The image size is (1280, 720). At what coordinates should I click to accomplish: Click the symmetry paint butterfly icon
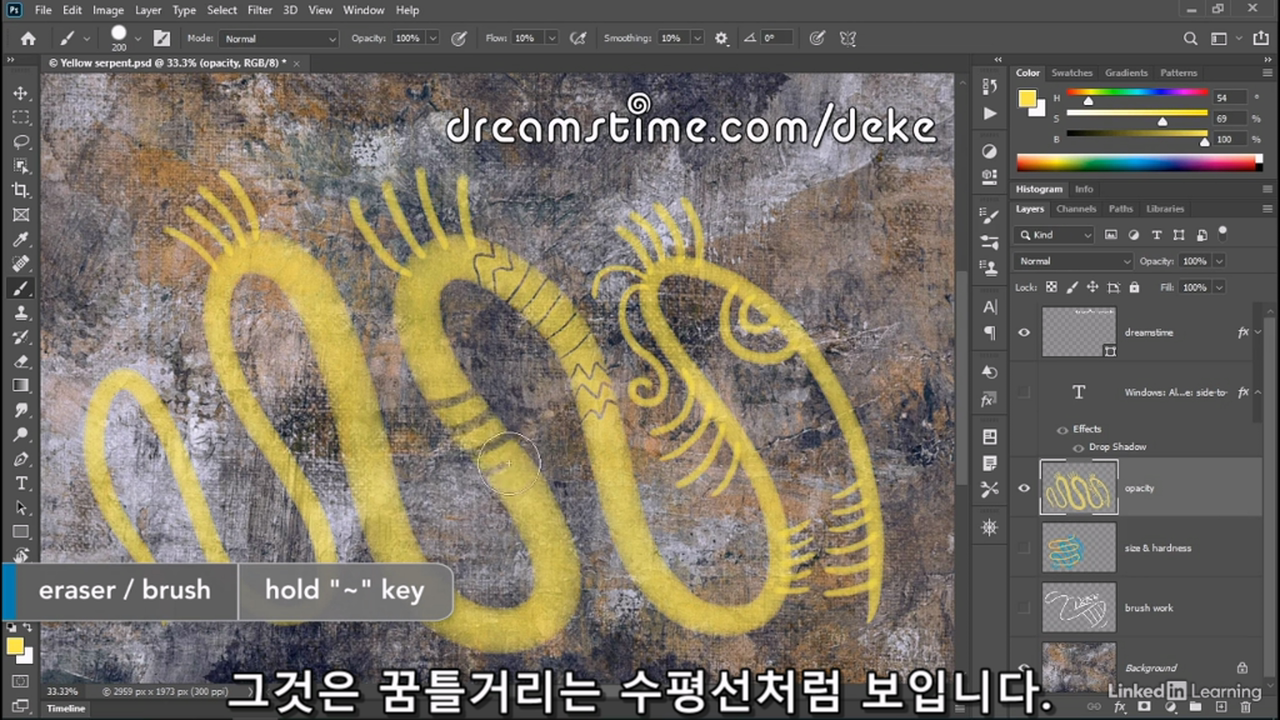click(848, 38)
